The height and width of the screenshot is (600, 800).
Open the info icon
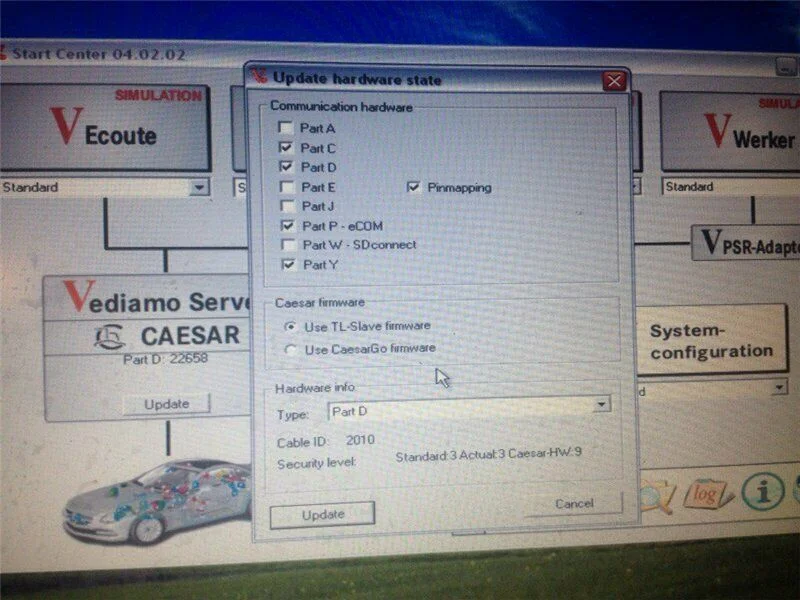point(763,492)
